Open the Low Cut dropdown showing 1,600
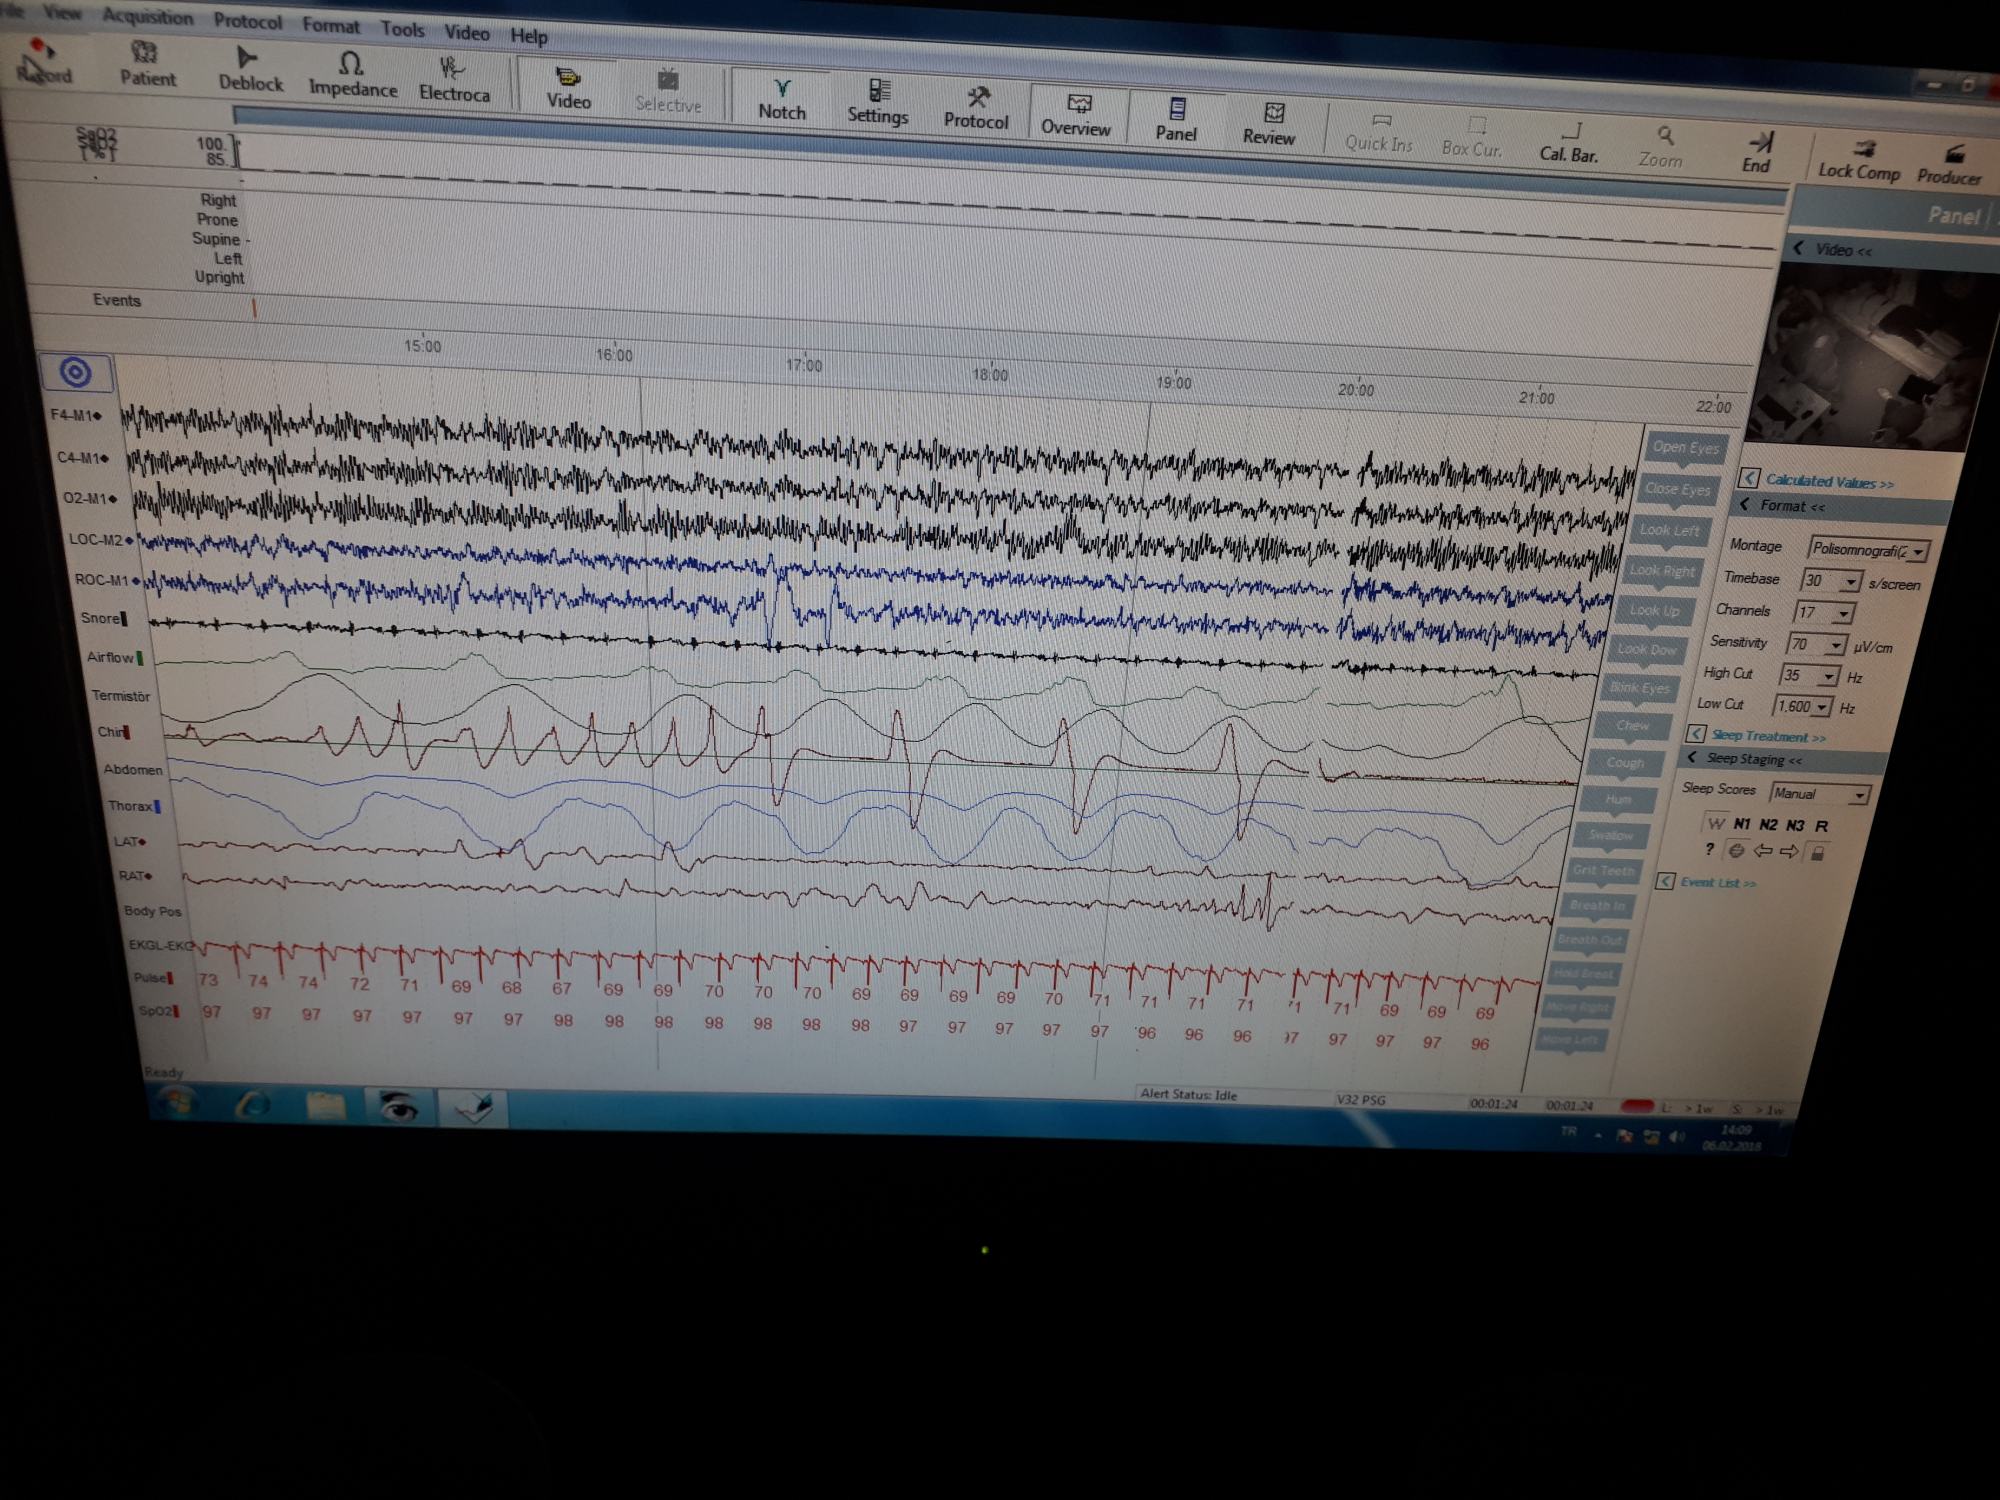 [x=1802, y=707]
